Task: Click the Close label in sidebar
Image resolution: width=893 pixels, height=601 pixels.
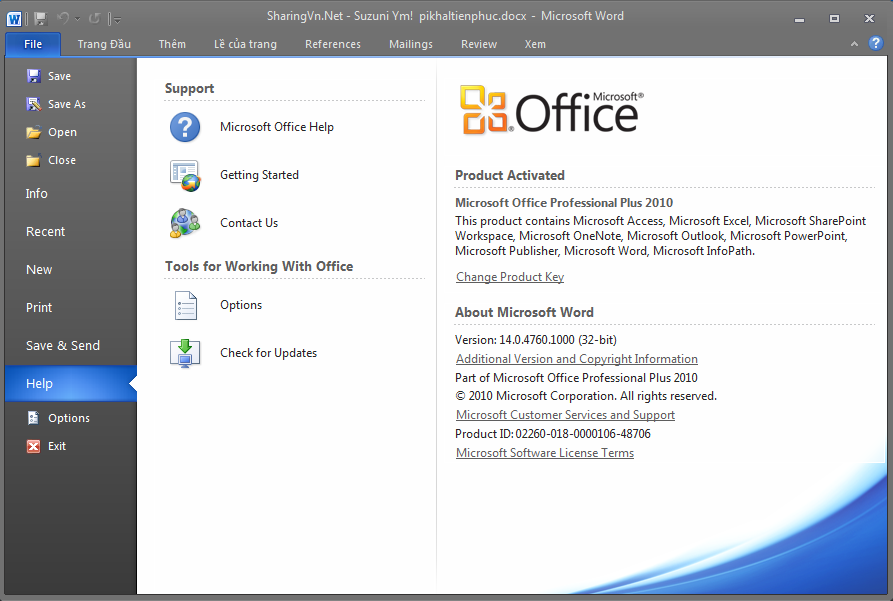Action: (62, 160)
